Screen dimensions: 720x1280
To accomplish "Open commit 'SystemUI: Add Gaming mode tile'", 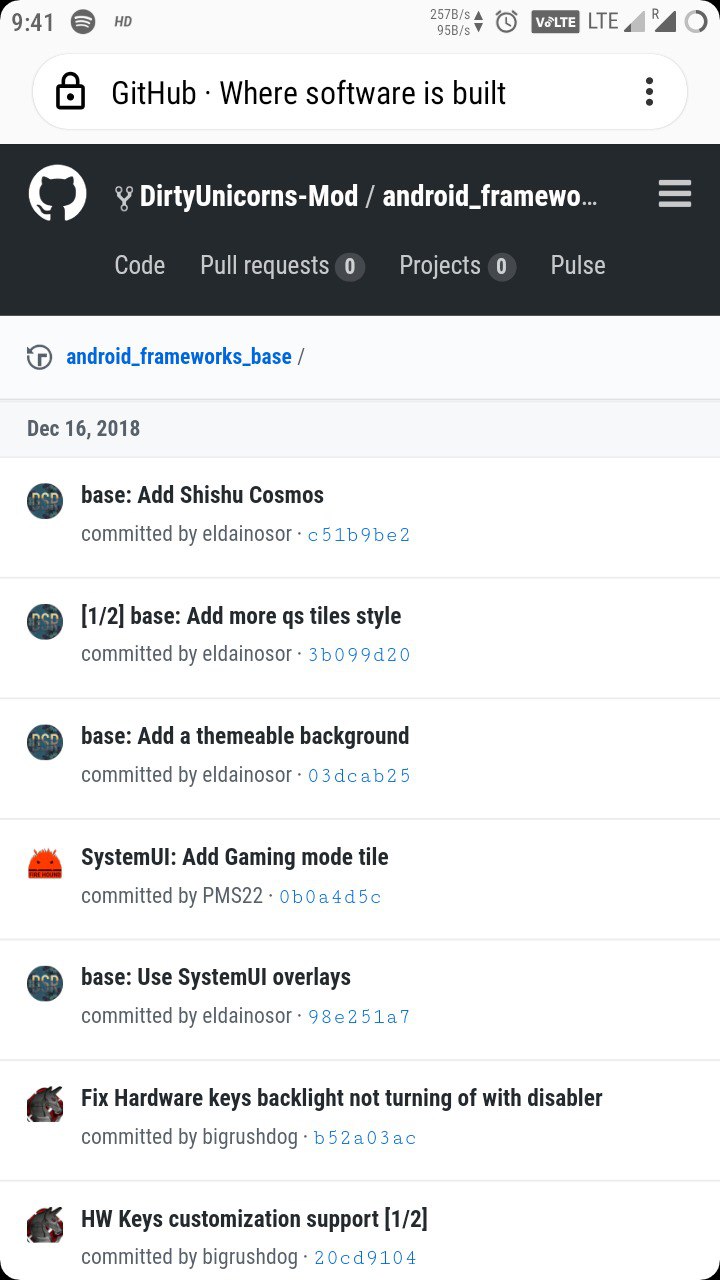I will click(x=235, y=857).
